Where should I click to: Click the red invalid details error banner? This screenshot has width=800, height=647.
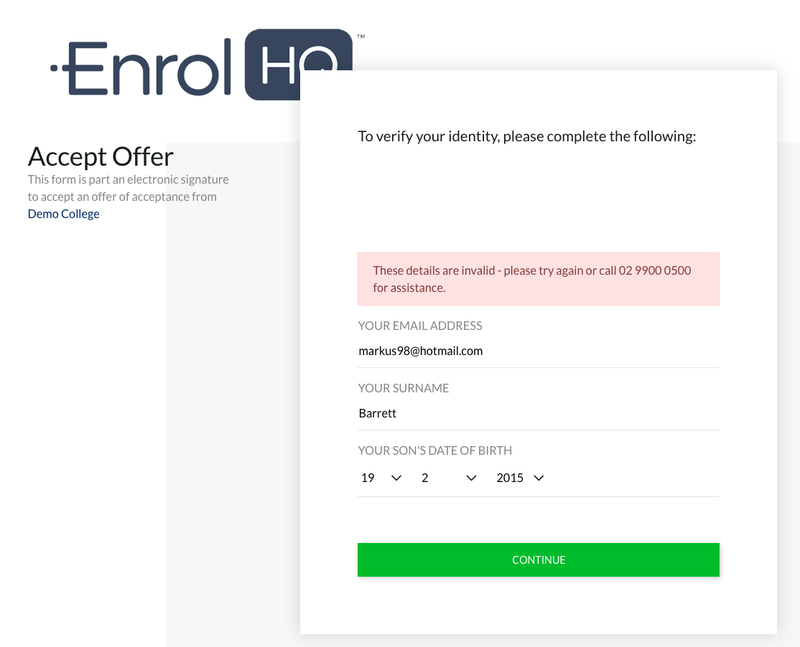coord(538,279)
